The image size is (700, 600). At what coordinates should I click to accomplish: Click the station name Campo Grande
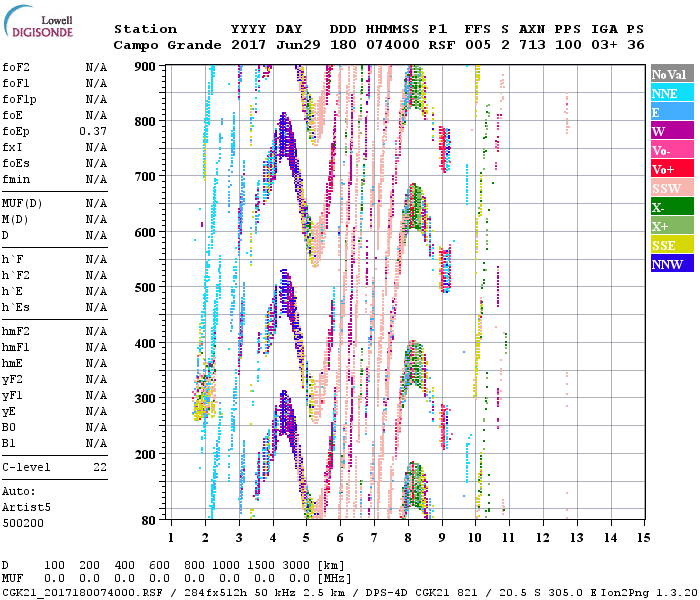coord(167,45)
